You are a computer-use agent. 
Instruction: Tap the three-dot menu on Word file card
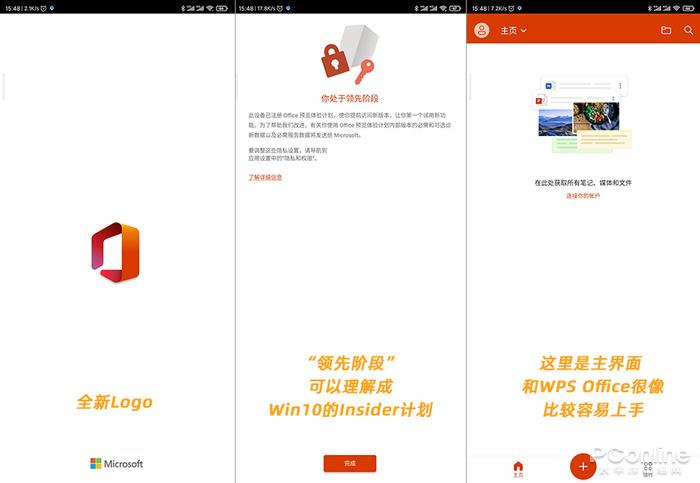pos(620,86)
